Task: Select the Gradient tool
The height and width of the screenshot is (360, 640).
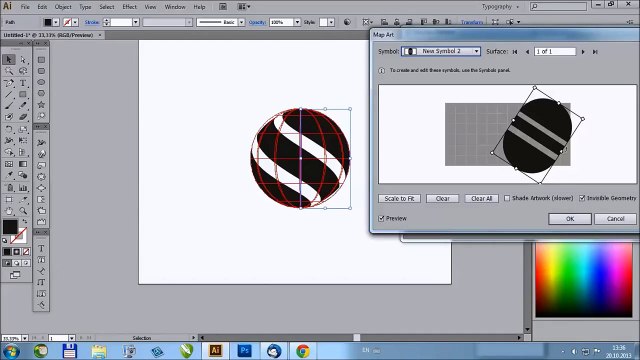Action: [x=23, y=164]
